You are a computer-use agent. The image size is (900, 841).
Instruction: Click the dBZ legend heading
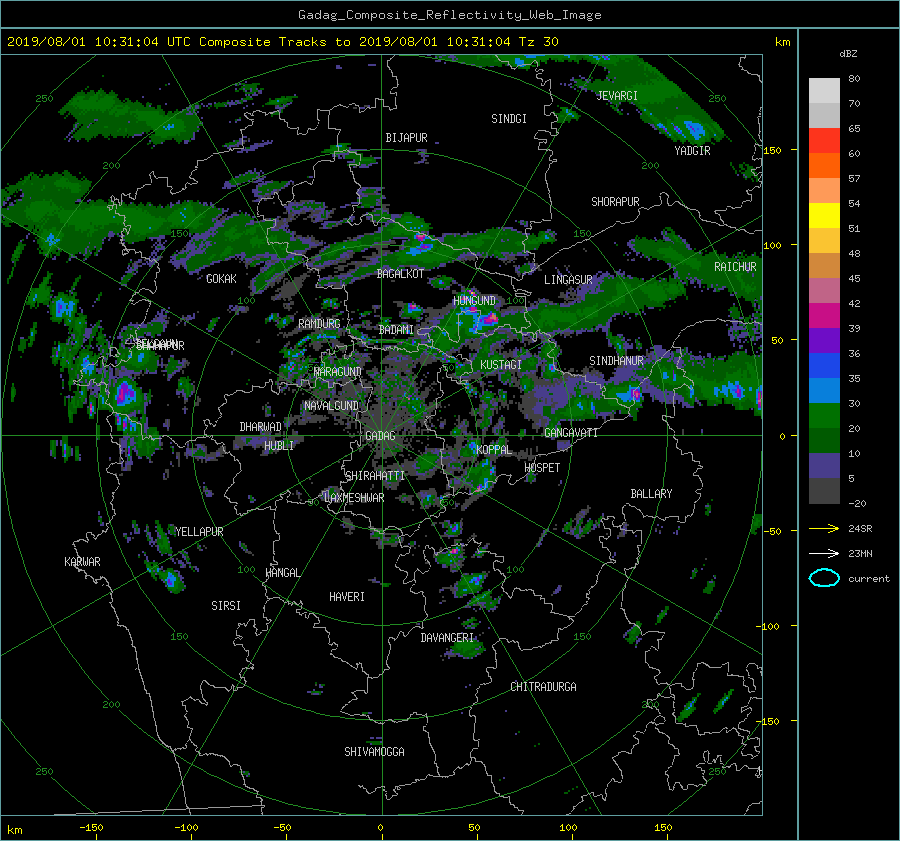click(848, 53)
